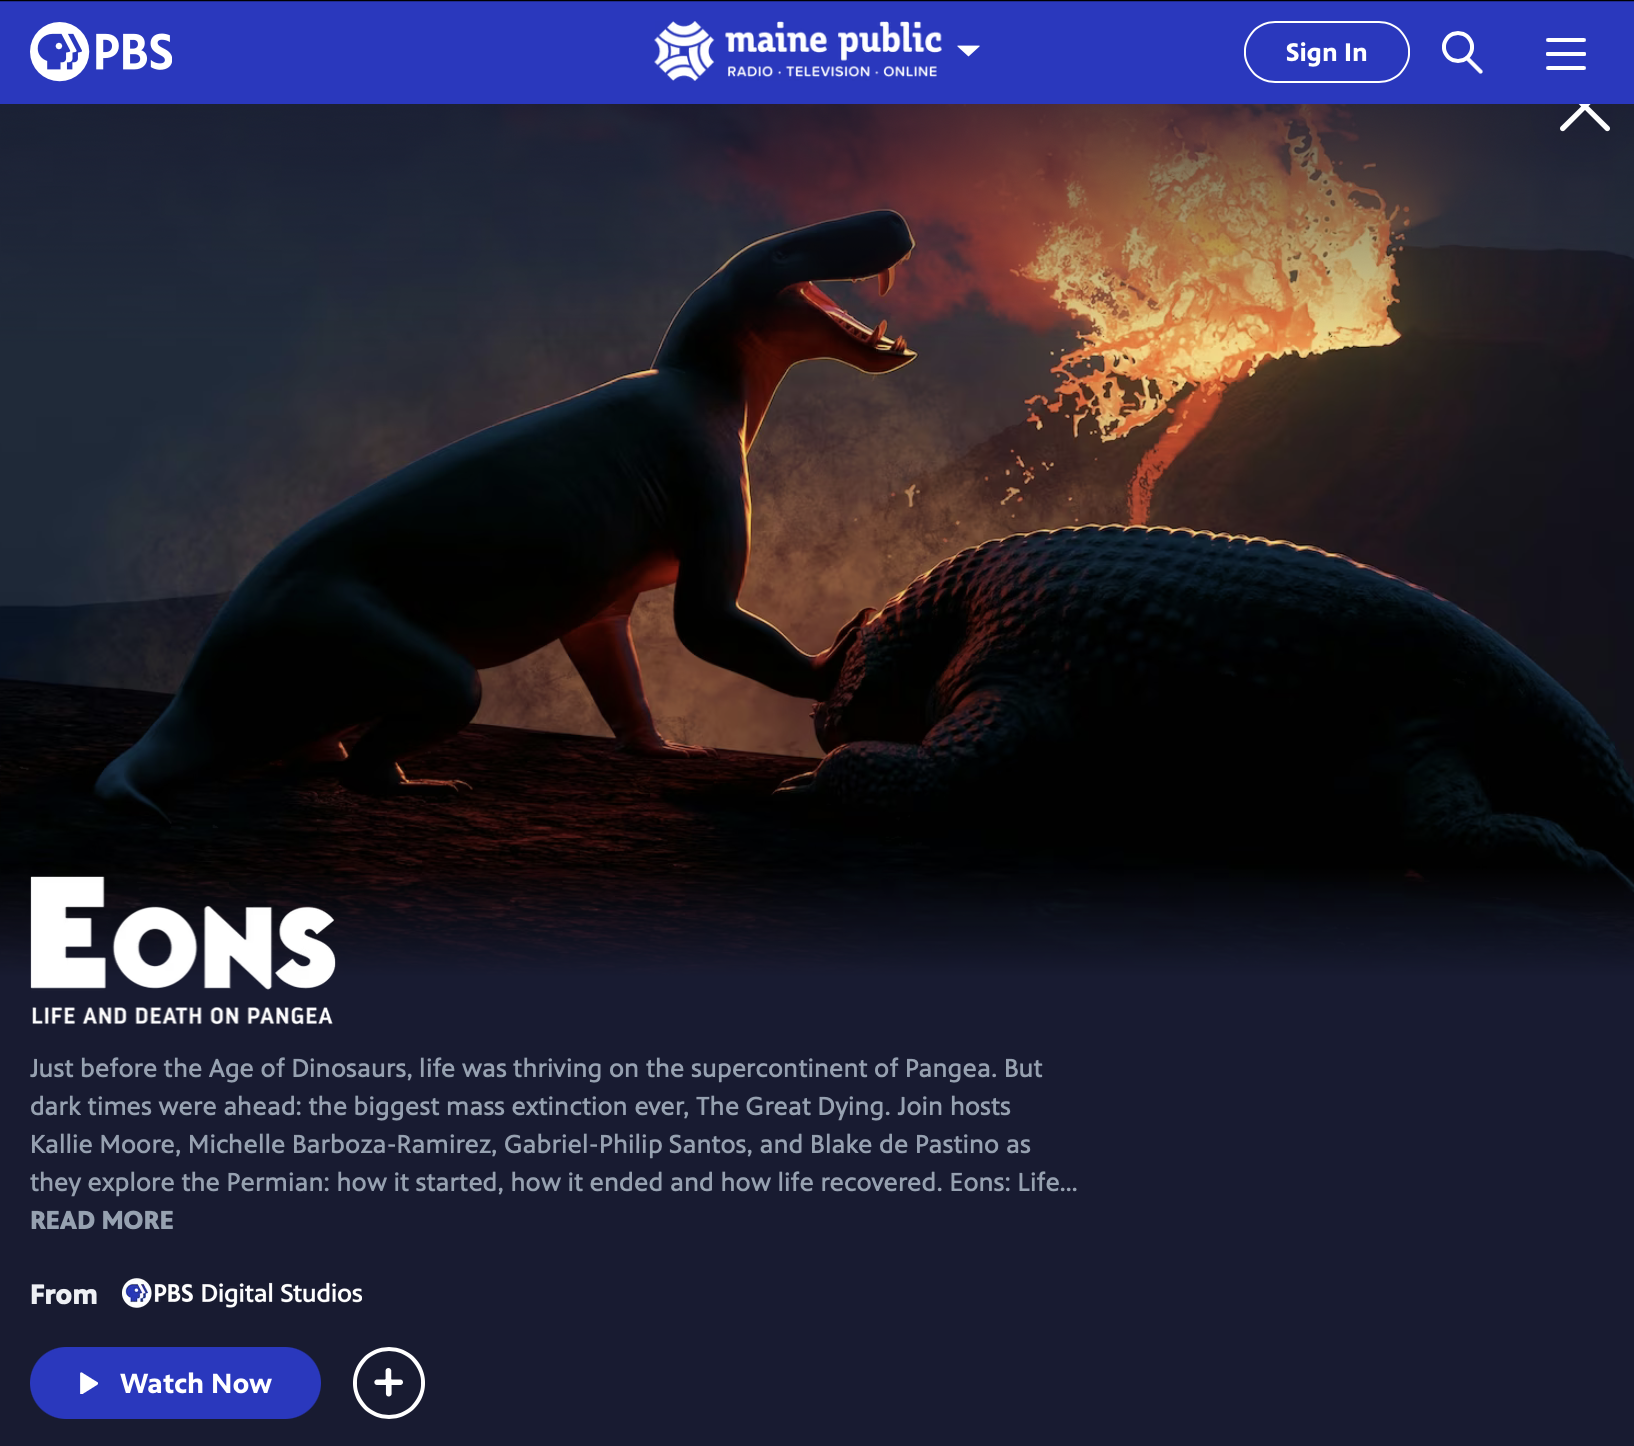
Task: Open the hamburger menu
Action: 1566,53
